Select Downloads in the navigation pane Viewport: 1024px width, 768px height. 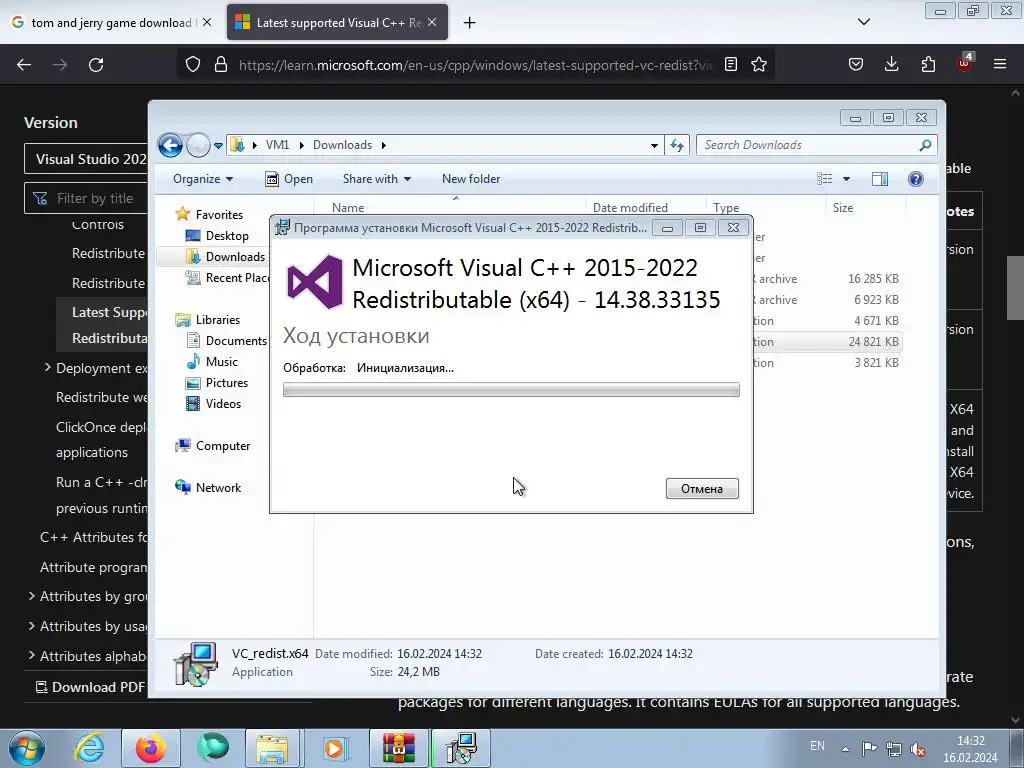click(235, 257)
